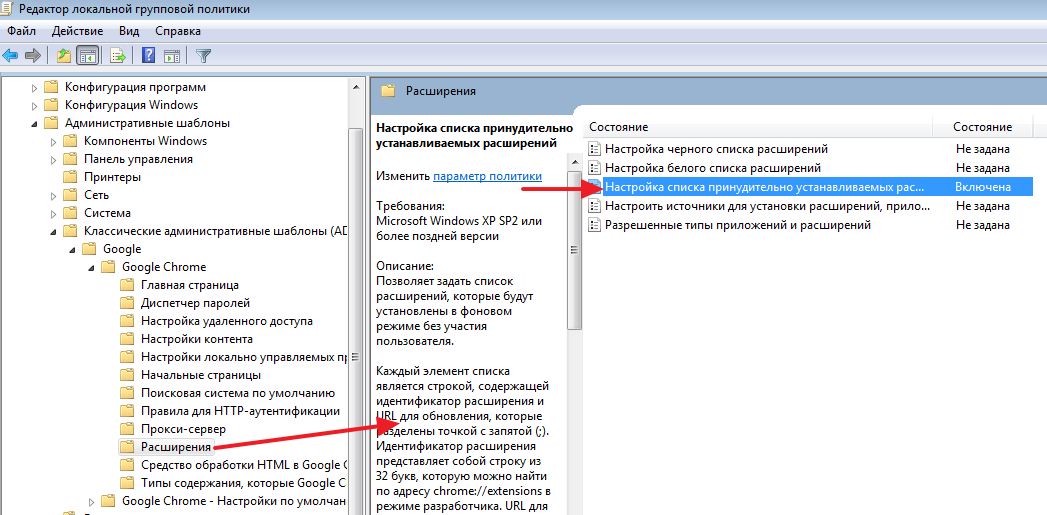Image resolution: width=1047 pixels, height=515 pixels.
Task: Click the Включена status cell
Action: 983,187
